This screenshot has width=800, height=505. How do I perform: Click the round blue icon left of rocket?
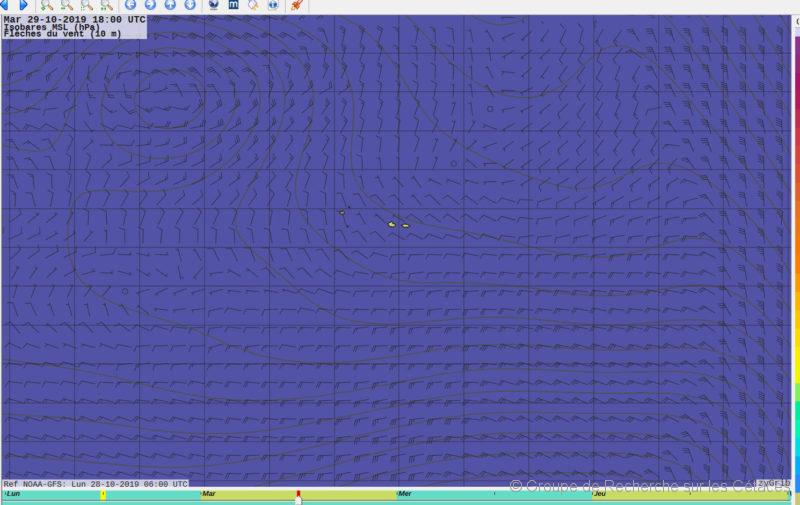tap(273, 5)
